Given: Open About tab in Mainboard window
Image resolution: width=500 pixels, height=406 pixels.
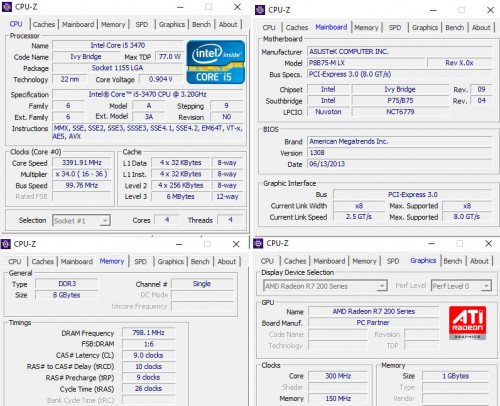Looking at the screenshot, I should (x=481, y=27).
